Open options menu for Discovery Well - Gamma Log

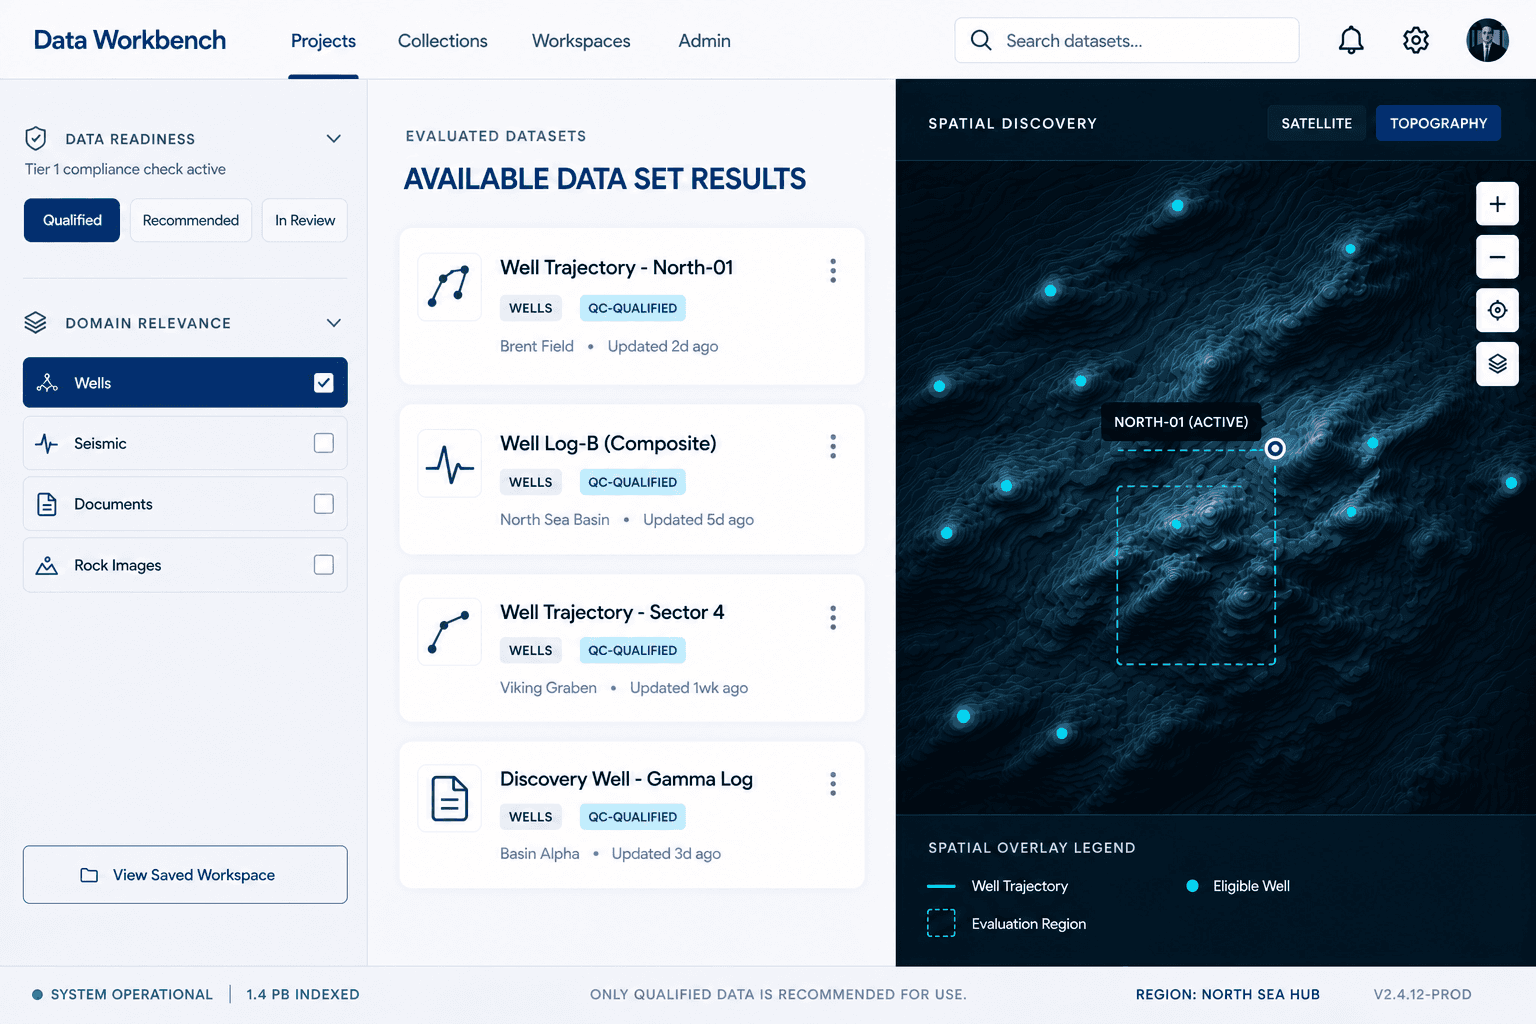click(x=833, y=784)
